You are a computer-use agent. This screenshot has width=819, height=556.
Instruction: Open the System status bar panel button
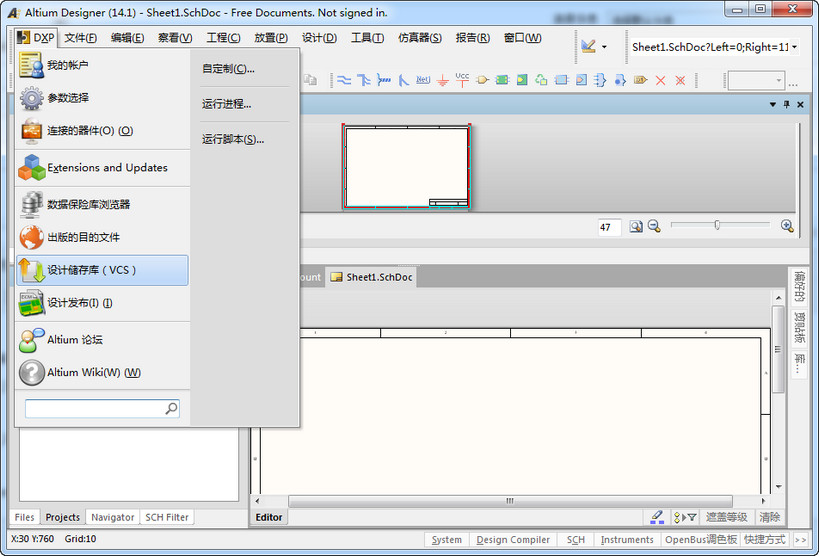tap(447, 540)
